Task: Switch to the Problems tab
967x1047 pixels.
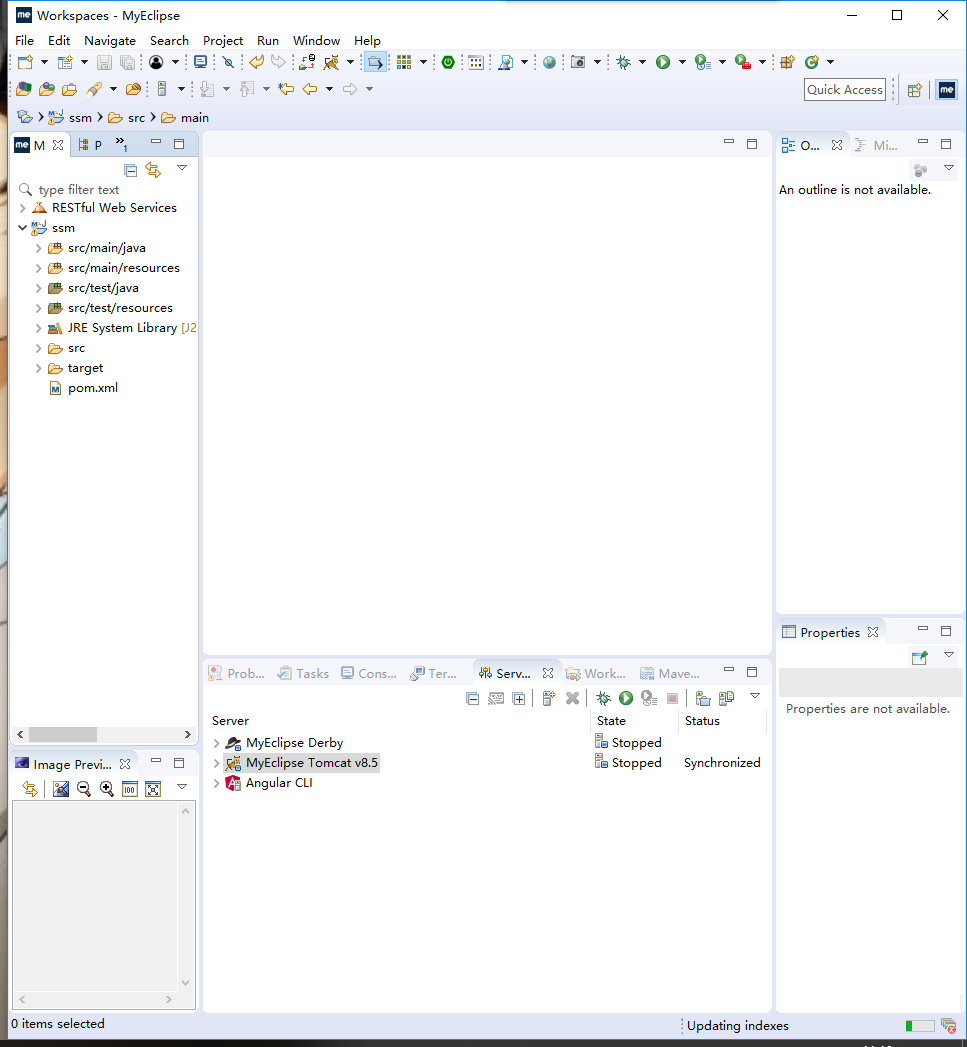Action: [x=237, y=673]
